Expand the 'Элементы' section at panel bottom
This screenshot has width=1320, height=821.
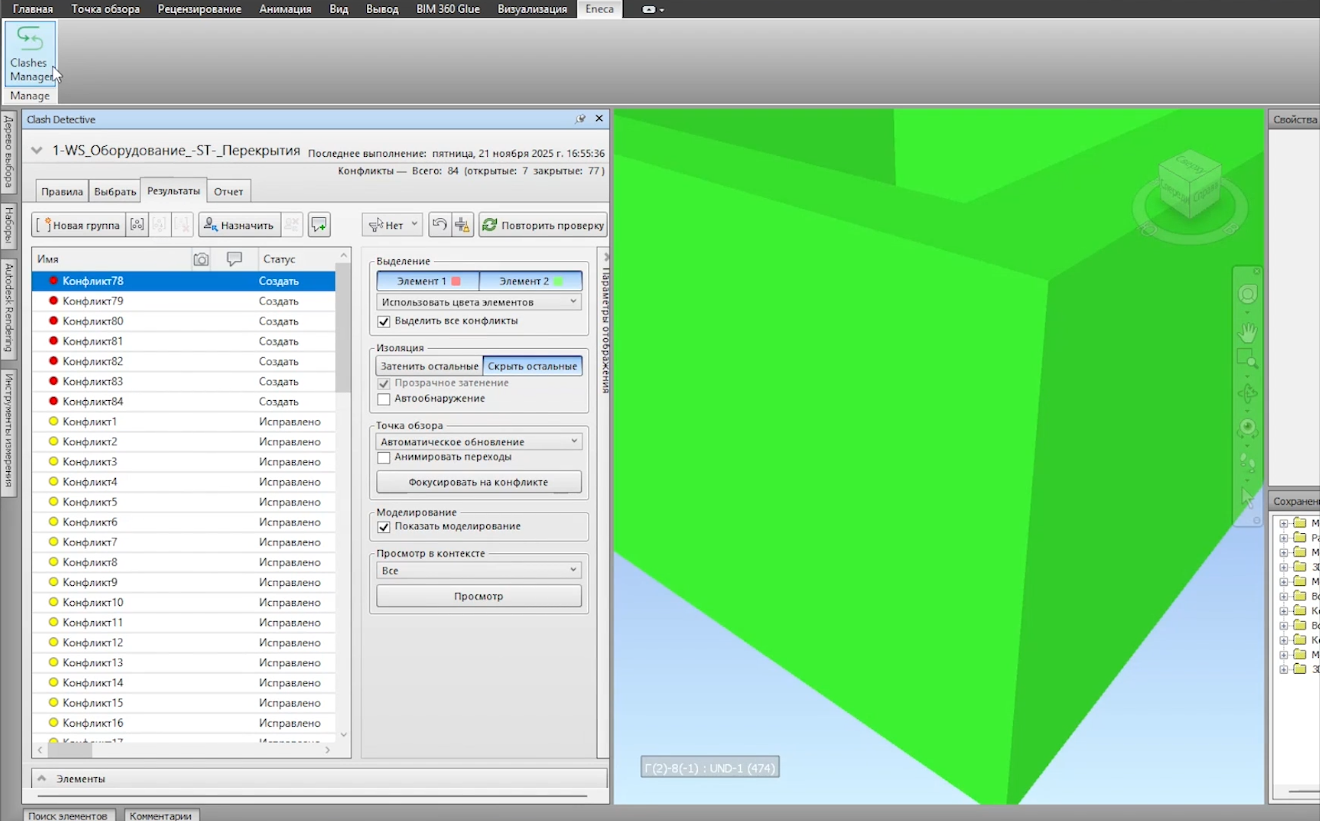[42, 778]
